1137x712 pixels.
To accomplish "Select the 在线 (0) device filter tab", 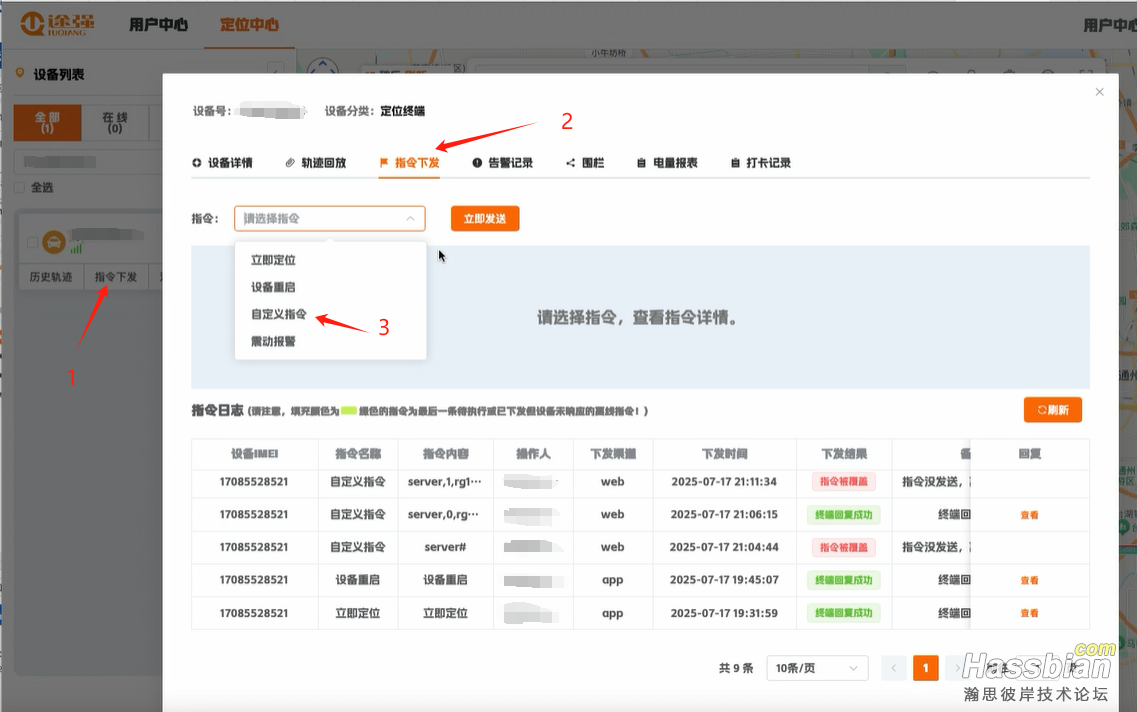I will pyautogui.click(x=115, y=123).
